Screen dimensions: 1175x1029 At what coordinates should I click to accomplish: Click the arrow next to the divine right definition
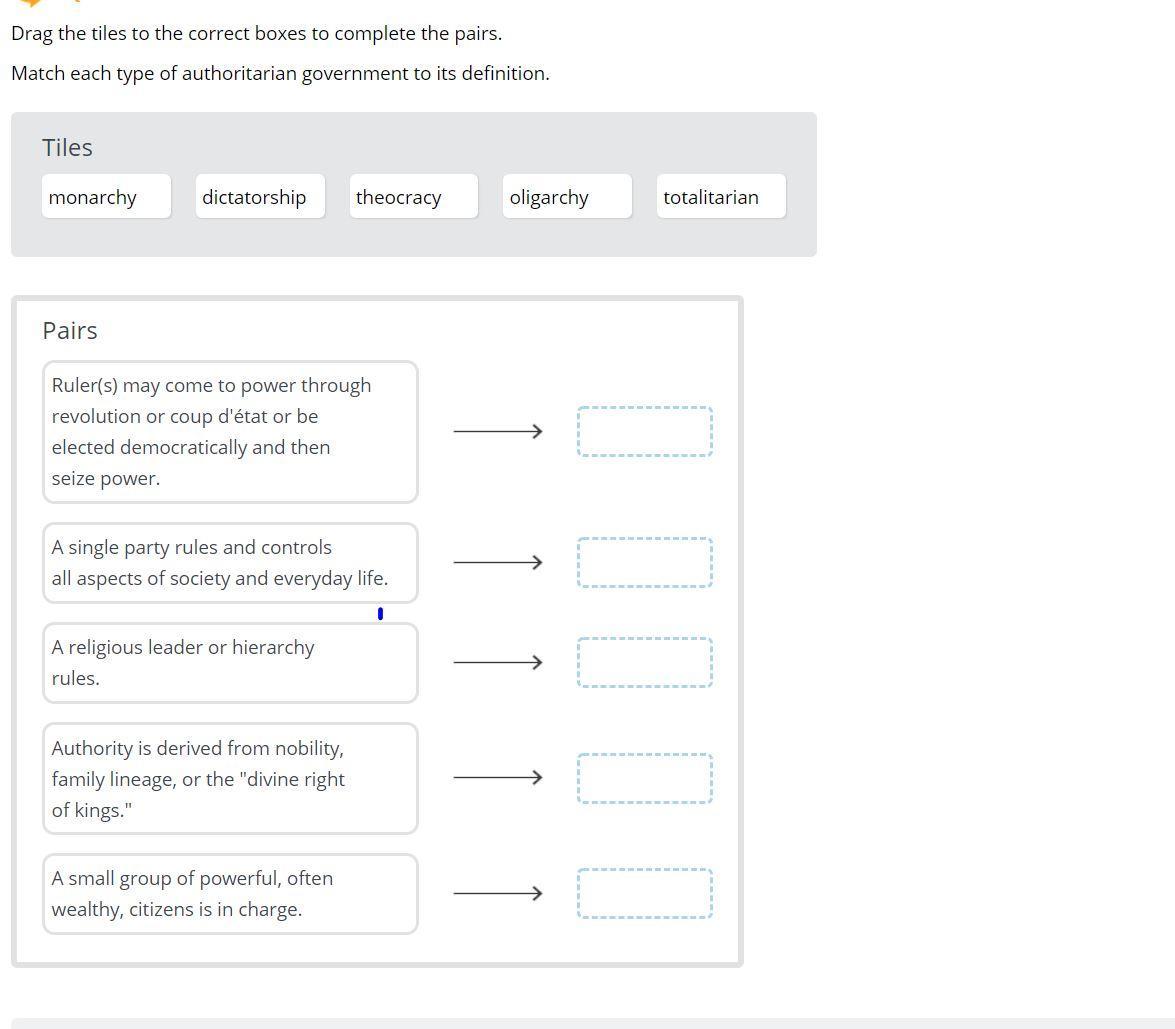[498, 777]
